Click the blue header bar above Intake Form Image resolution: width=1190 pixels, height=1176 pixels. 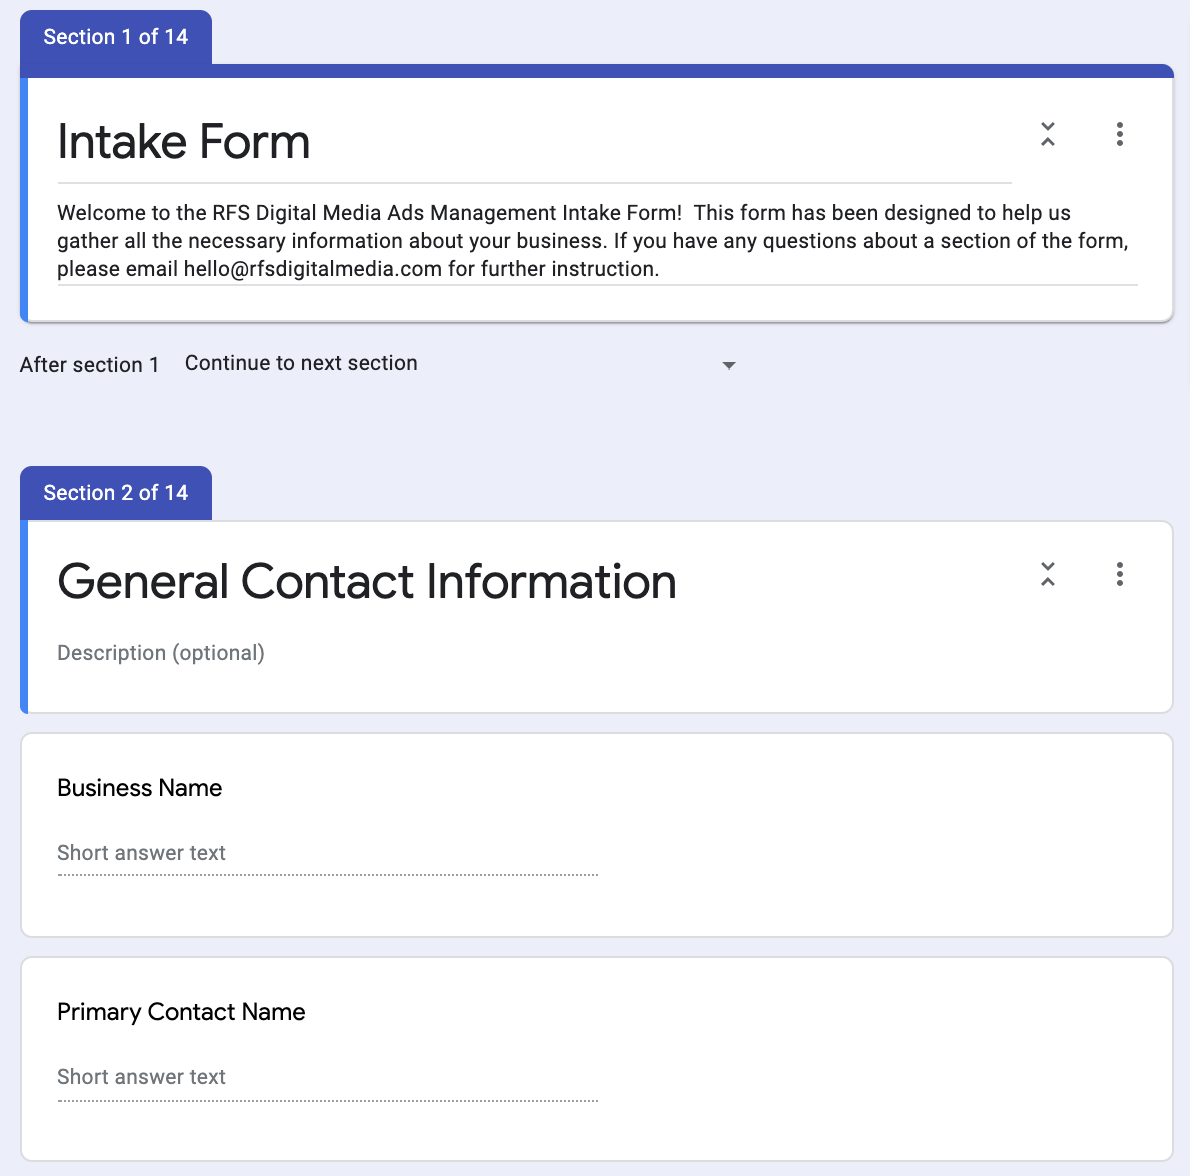coord(690,71)
